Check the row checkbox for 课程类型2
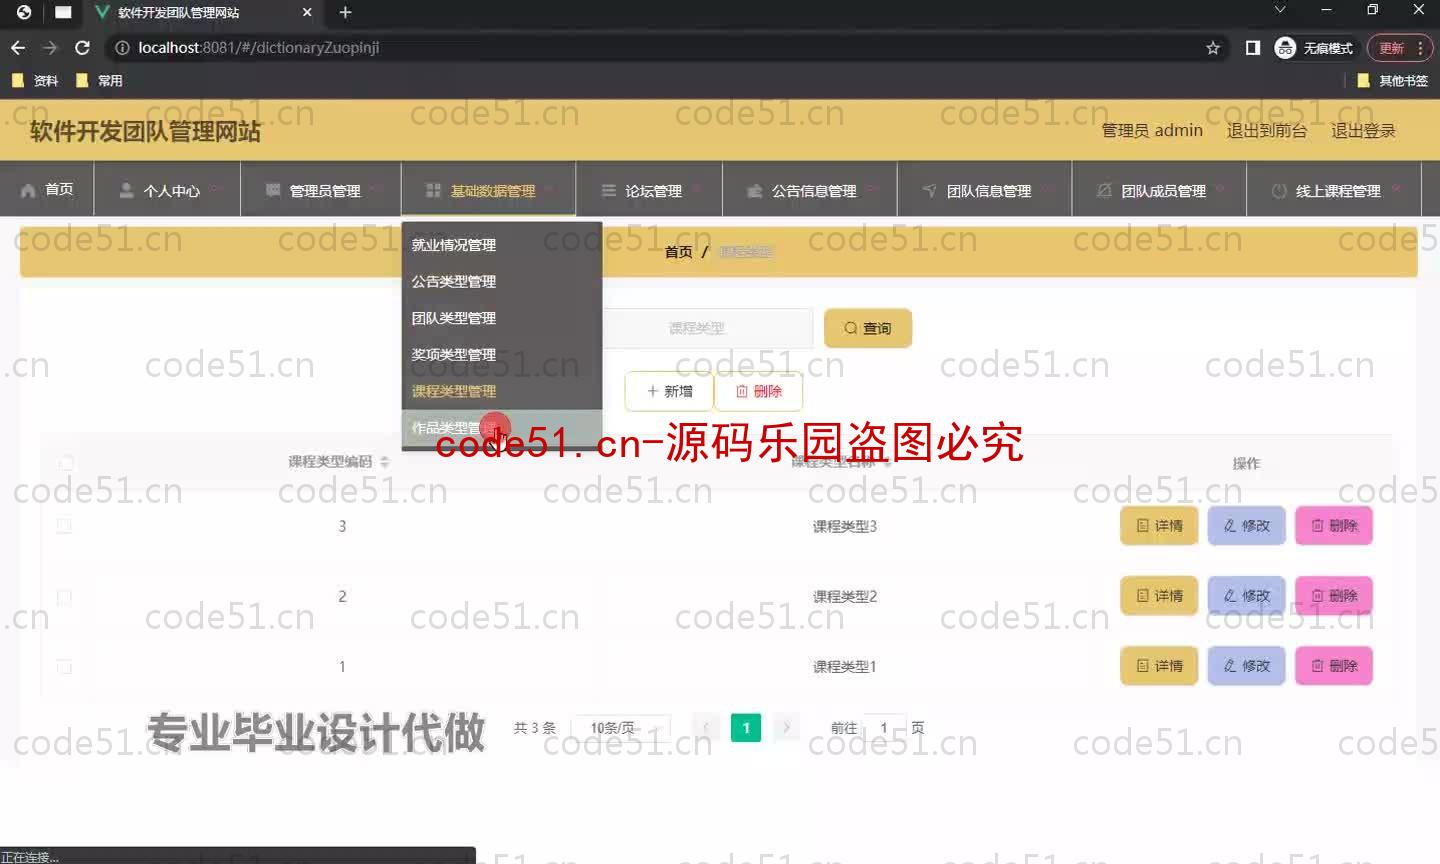Image resolution: width=1440 pixels, height=864 pixels. (64, 597)
